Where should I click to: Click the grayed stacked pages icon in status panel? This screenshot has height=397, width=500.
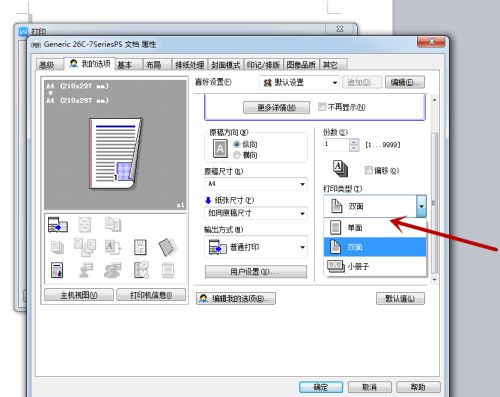click(x=57, y=247)
